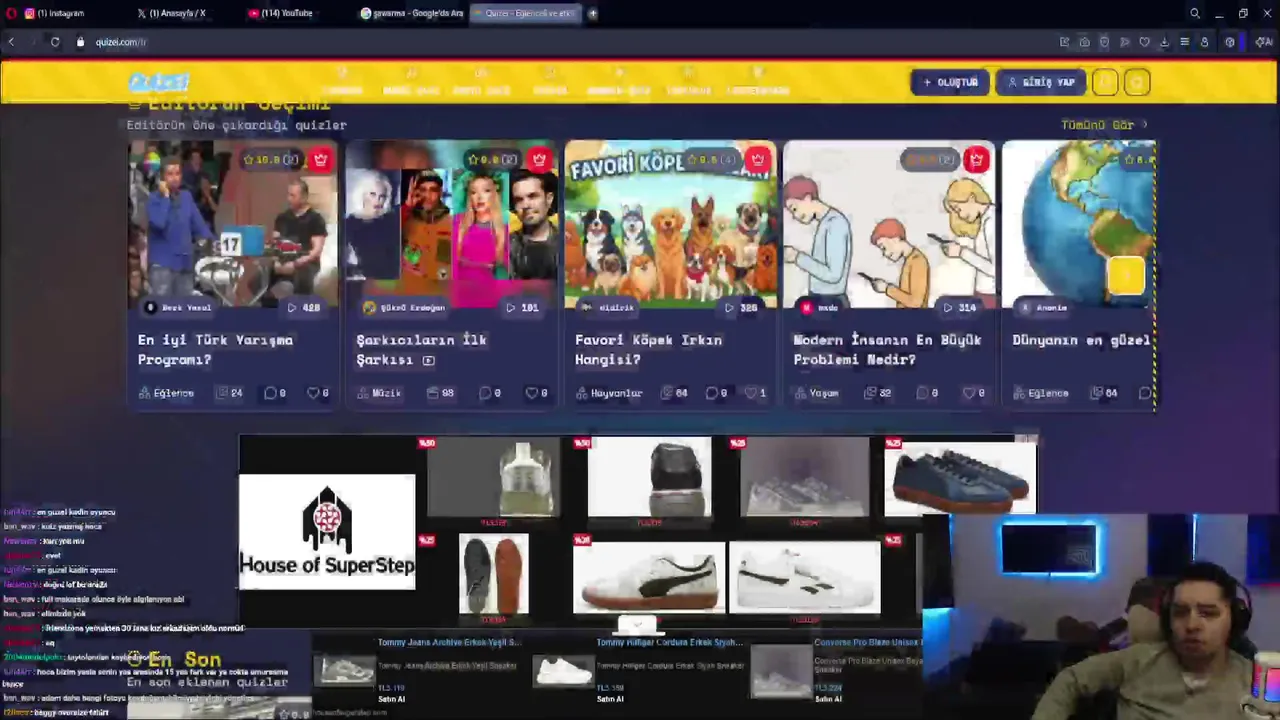The image size is (1280, 720).
Task: Click play count 428 on first quiz card
Action: pyautogui.click(x=303, y=307)
